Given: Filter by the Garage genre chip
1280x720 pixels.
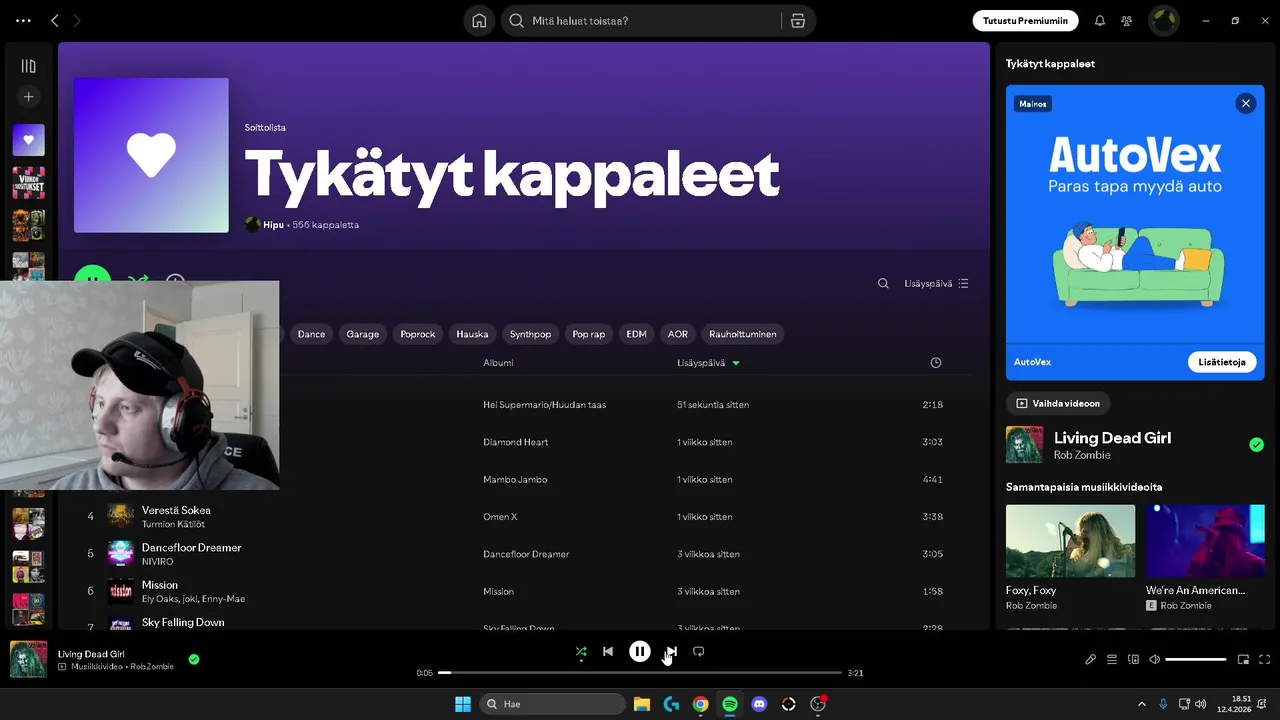Looking at the screenshot, I should tap(363, 334).
